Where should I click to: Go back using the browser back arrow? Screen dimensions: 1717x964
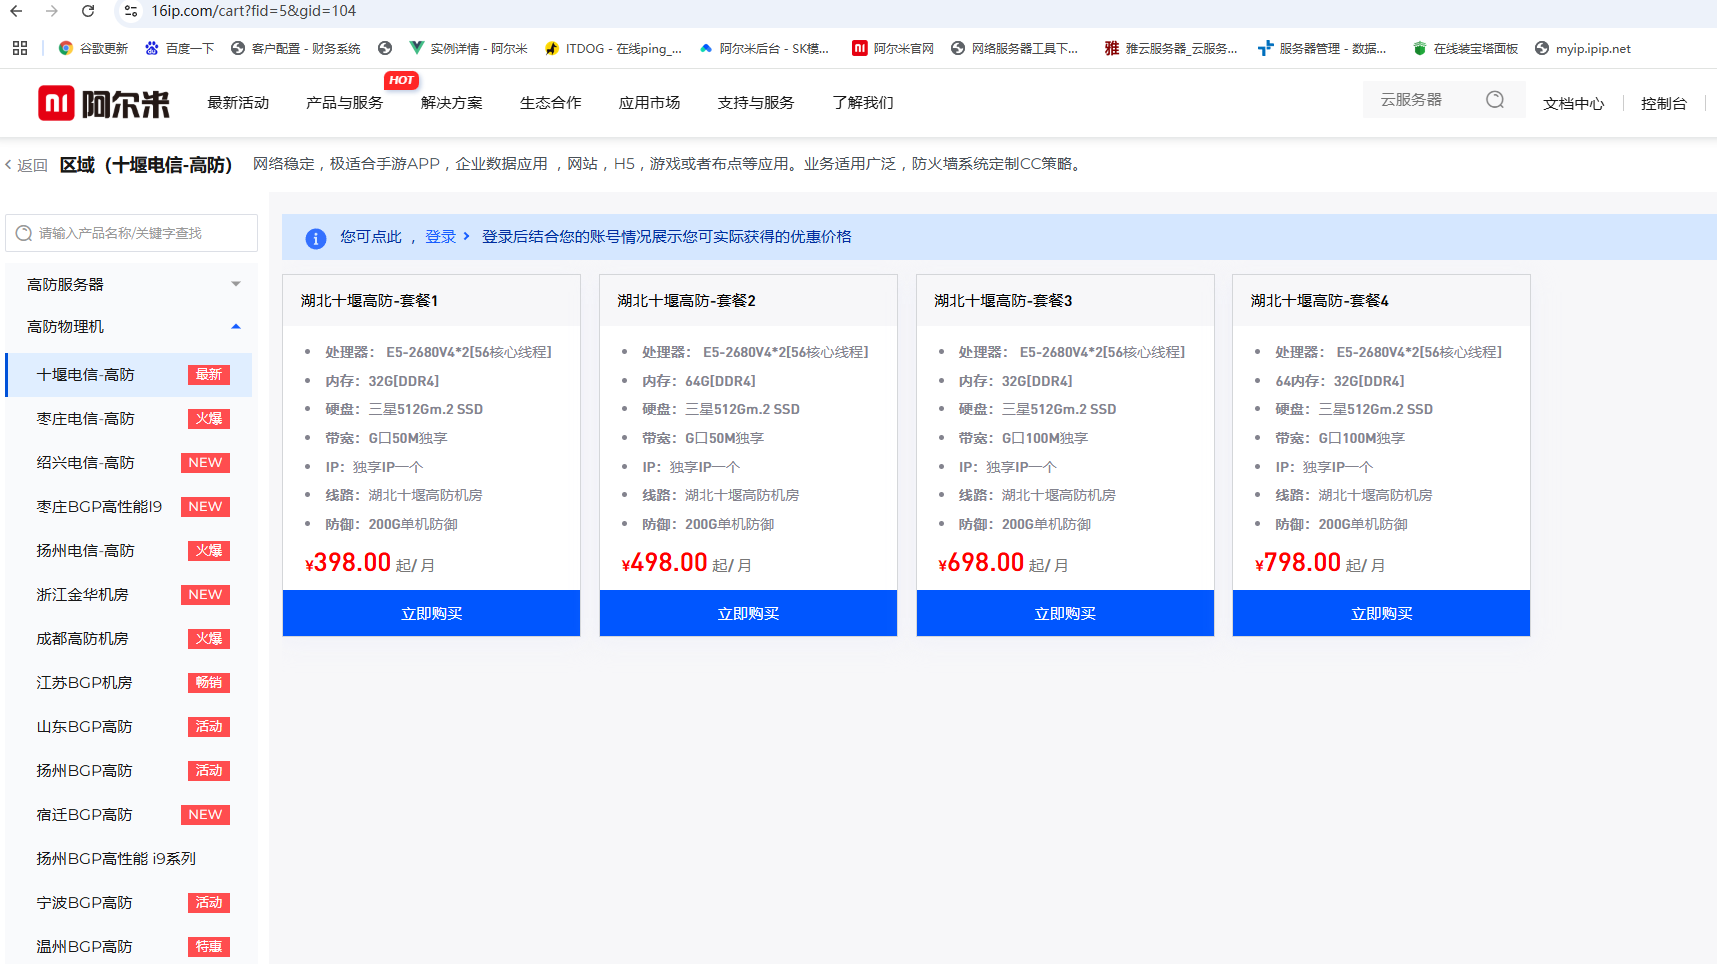click(x=16, y=11)
